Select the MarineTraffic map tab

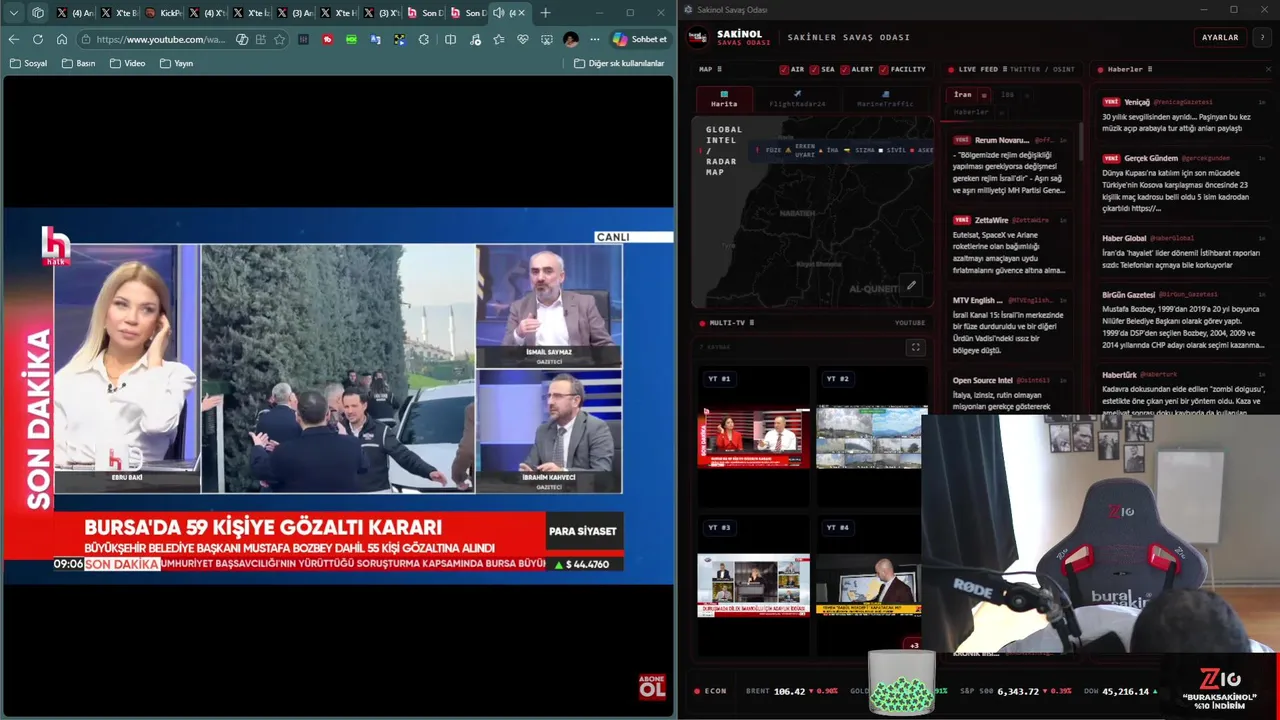pos(884,99)
